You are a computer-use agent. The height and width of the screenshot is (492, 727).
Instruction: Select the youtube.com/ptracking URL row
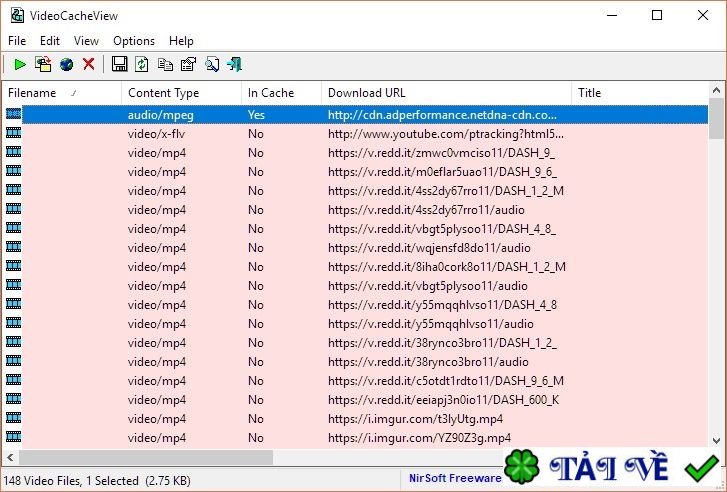coord(446,134)
